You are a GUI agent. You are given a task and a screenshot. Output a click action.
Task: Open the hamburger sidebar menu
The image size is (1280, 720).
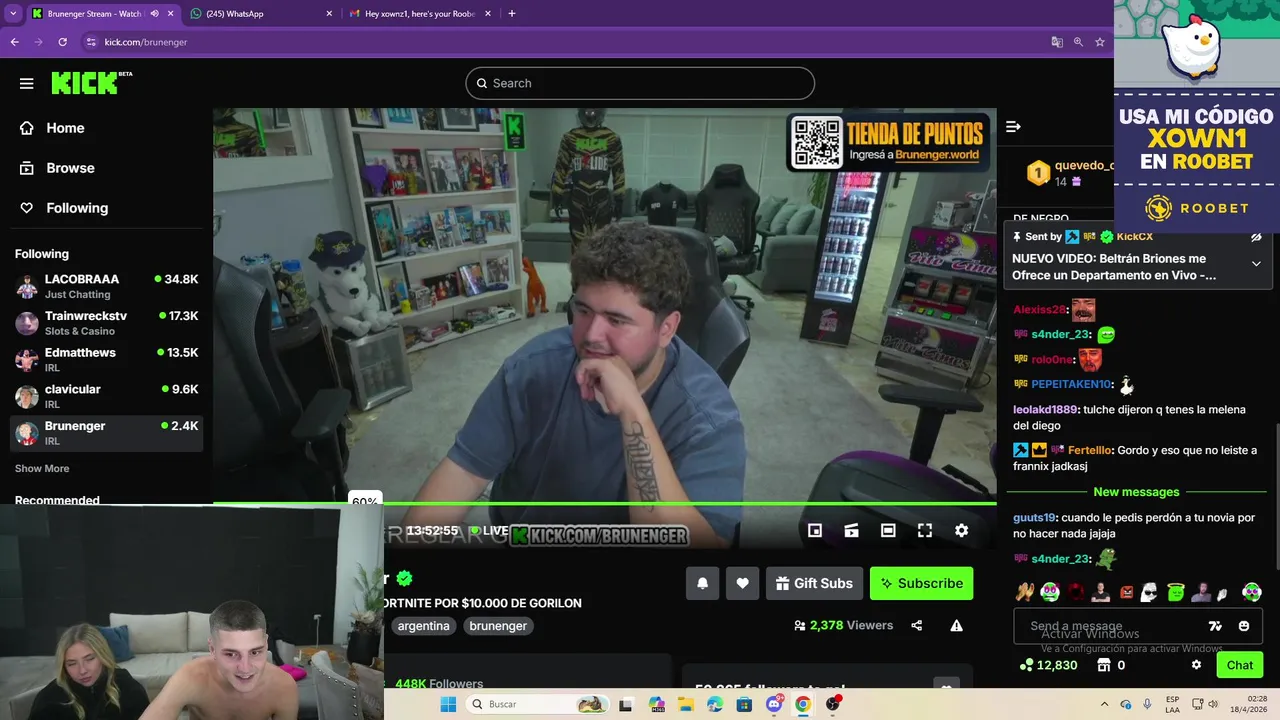click(27, 84)
